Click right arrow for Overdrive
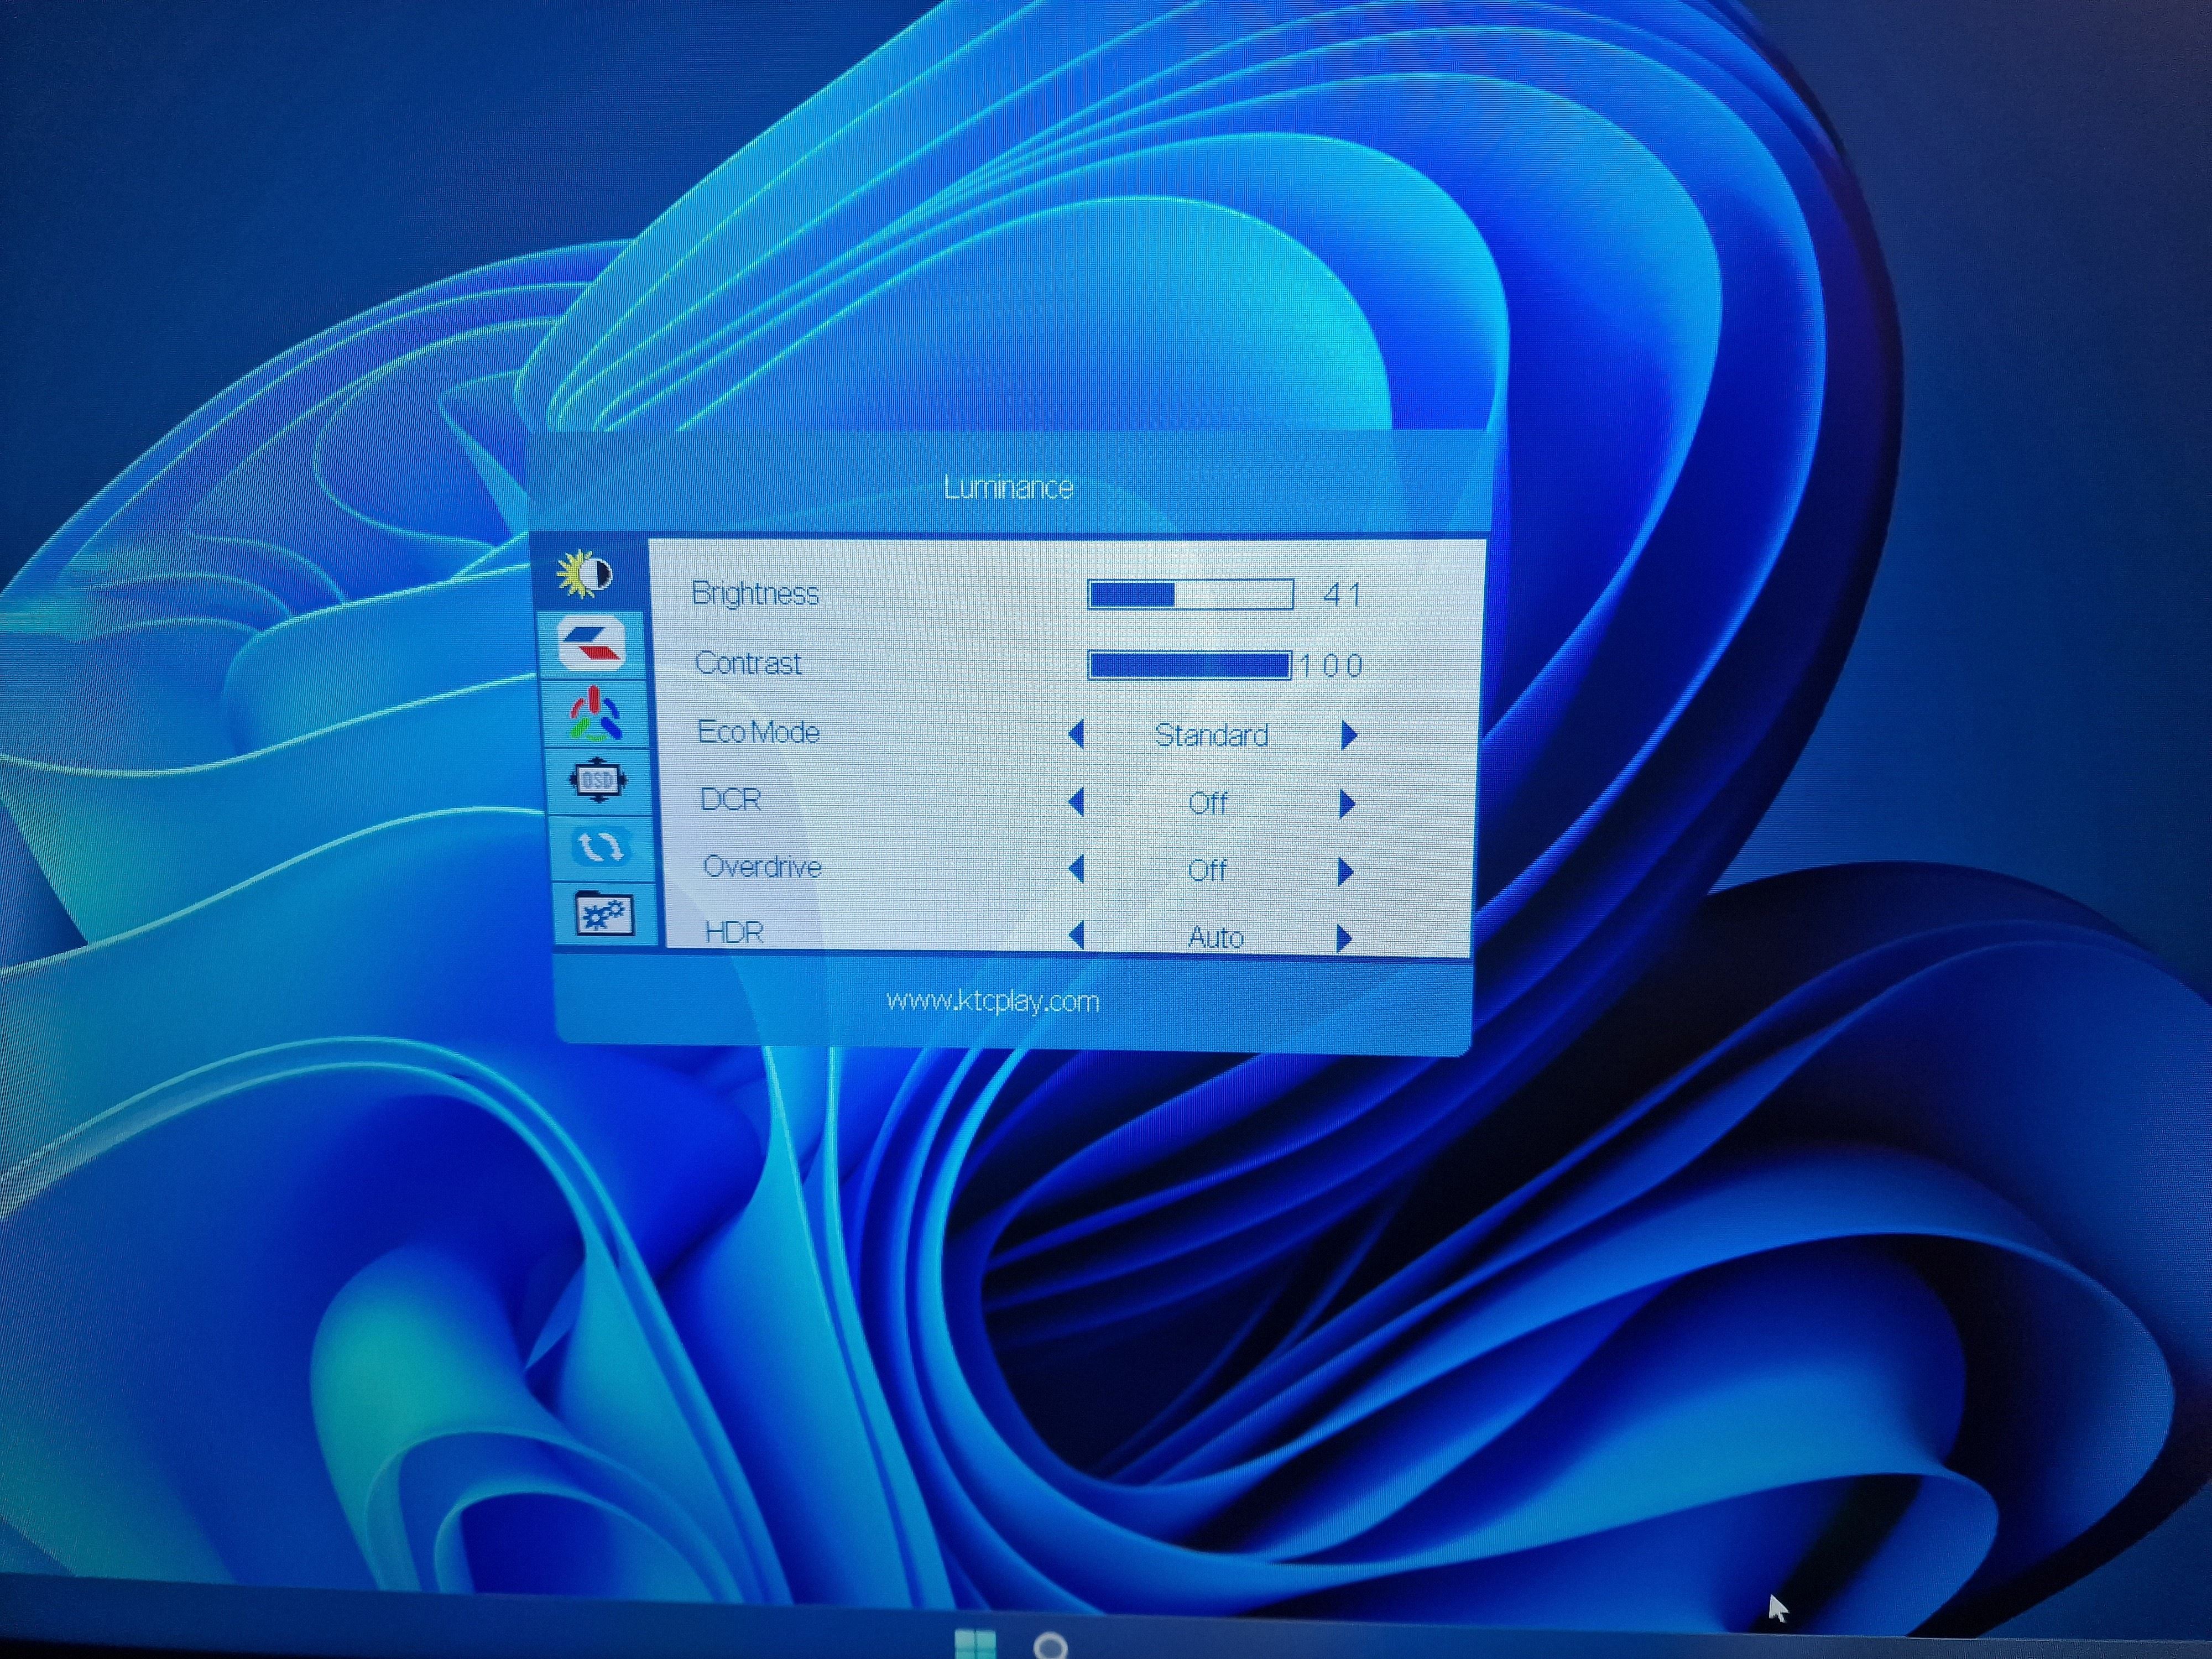This screenshot has height=1659, width=2212. (x=1346, y=871)
